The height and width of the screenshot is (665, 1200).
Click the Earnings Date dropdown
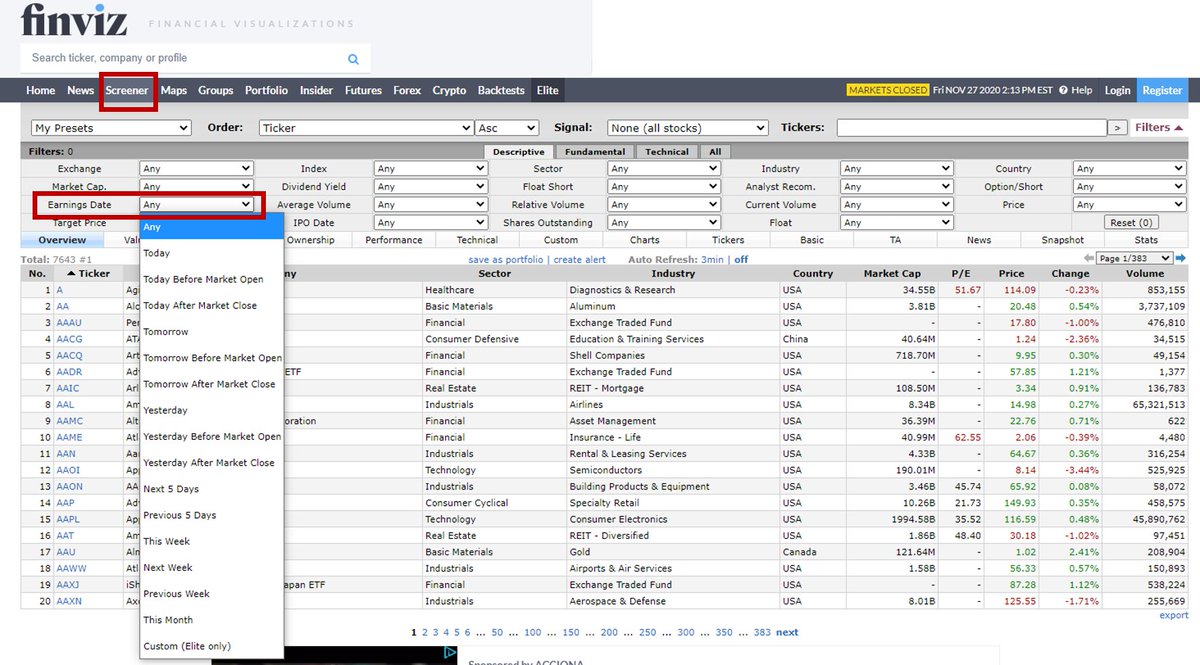pos(196,204)
